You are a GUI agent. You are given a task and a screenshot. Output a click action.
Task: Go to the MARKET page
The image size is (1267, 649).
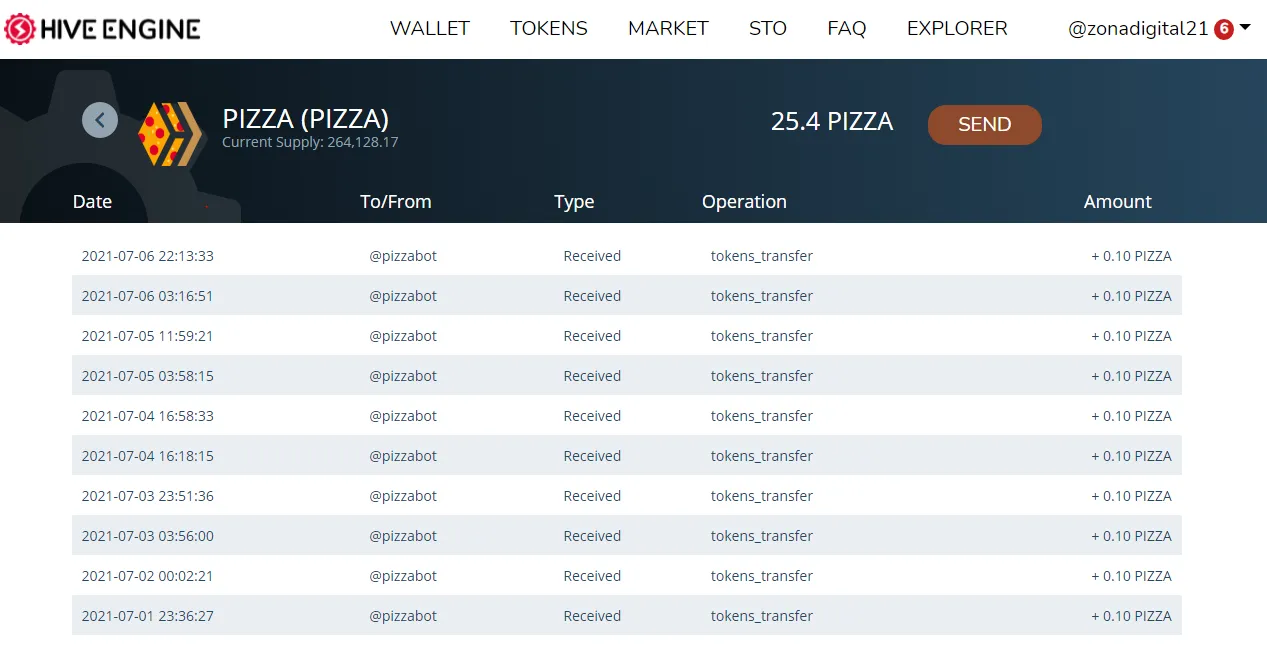pyautogui.click(x=668, y=29)
